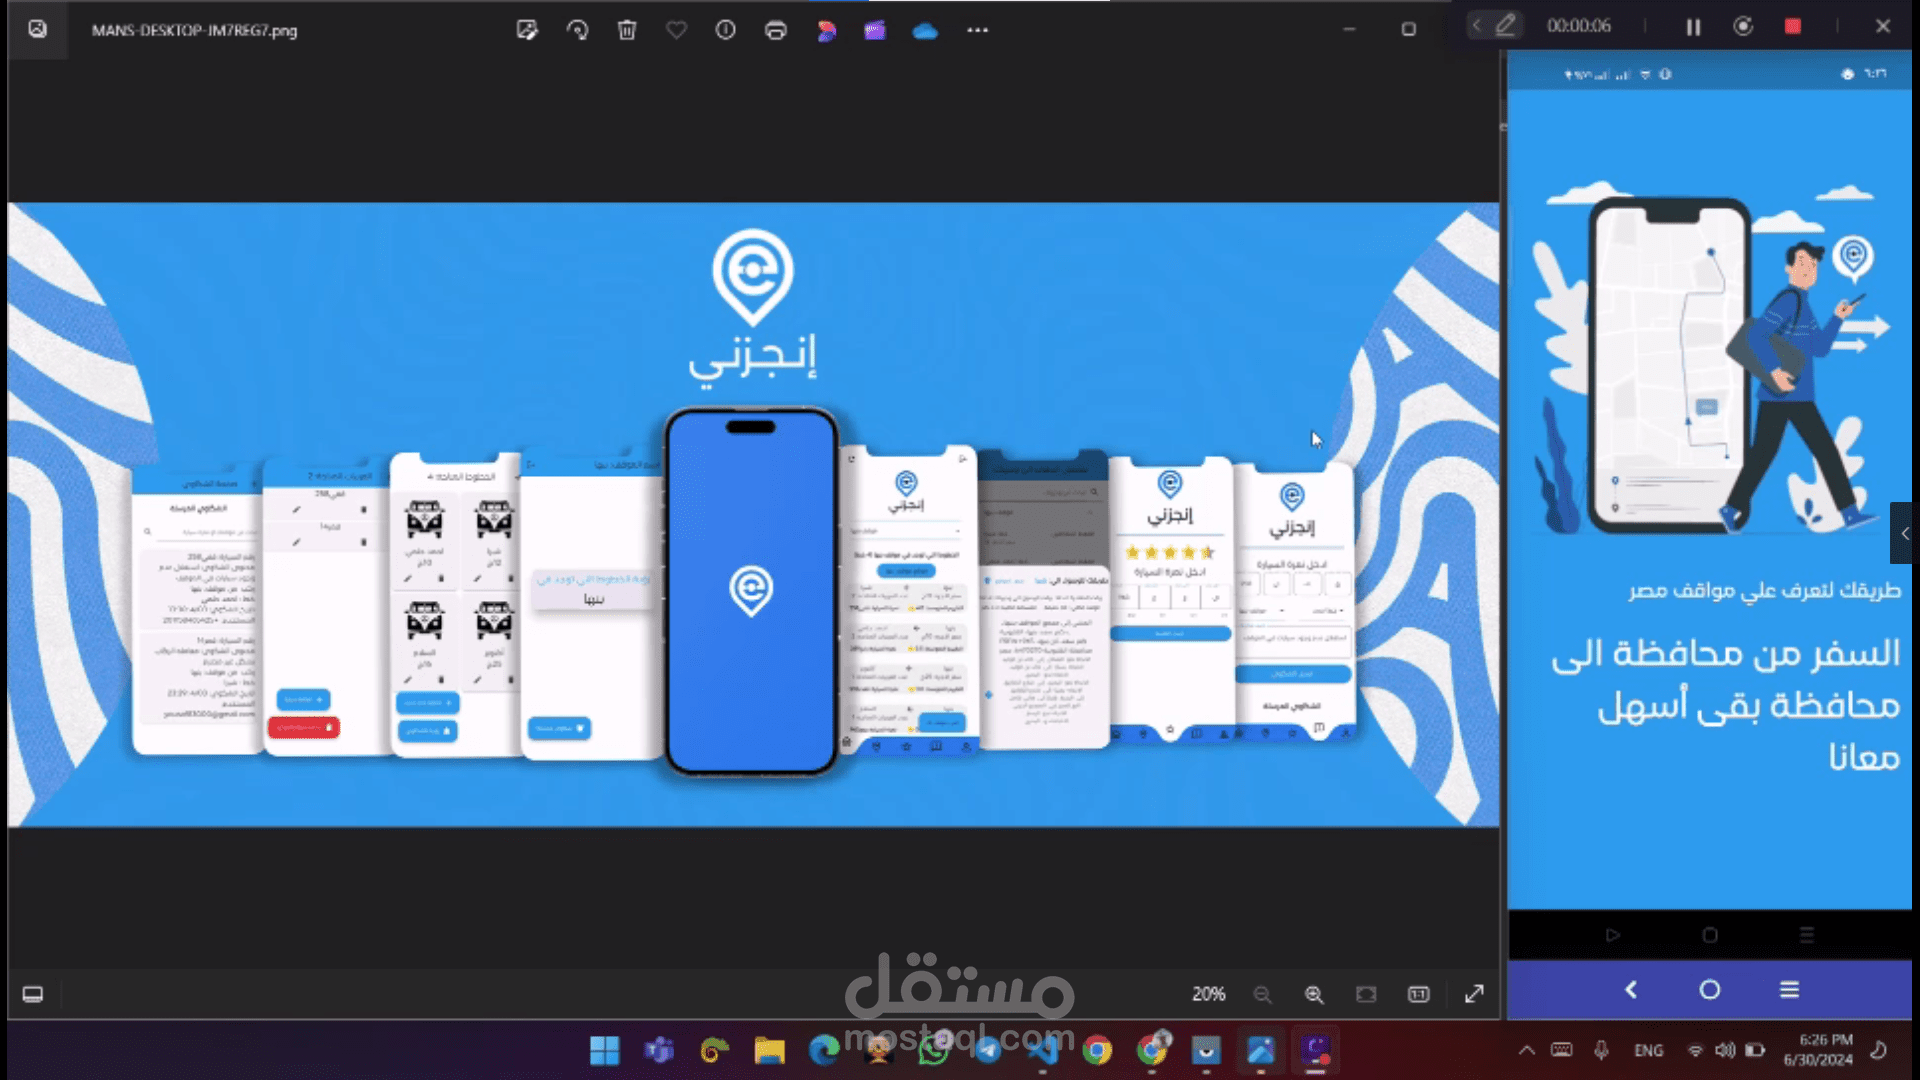Add image to favorites with the heart icon
Image resolution: width=1920 pixels, height=1080 pixels.
click(677, 30)
